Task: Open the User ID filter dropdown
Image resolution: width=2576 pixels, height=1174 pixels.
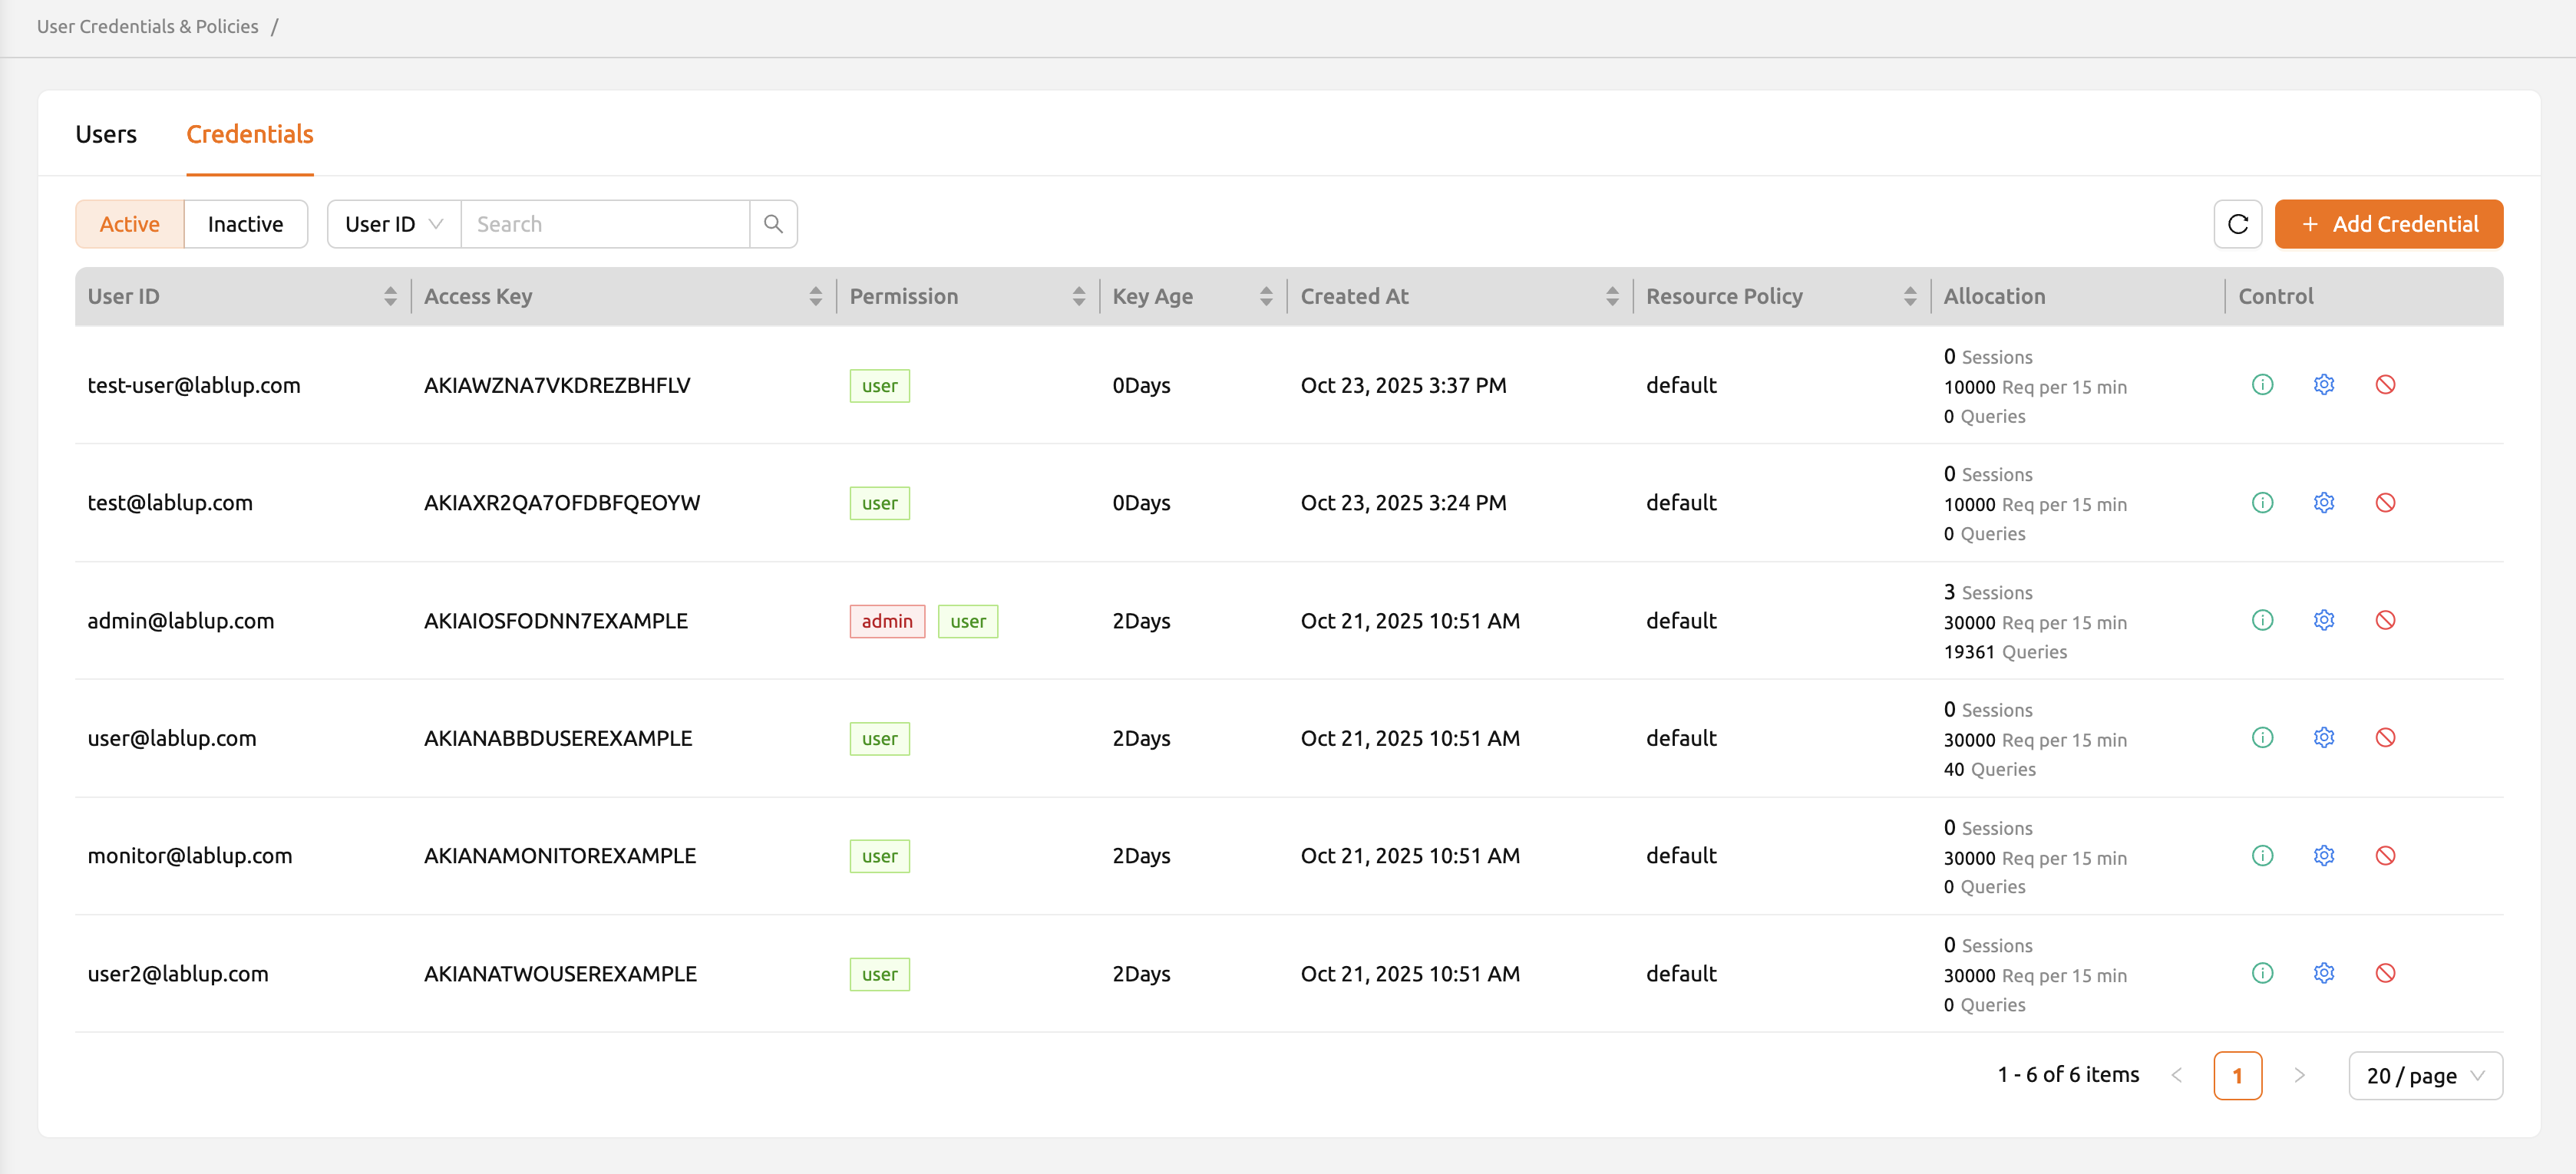Action: [x=394, y=224]
